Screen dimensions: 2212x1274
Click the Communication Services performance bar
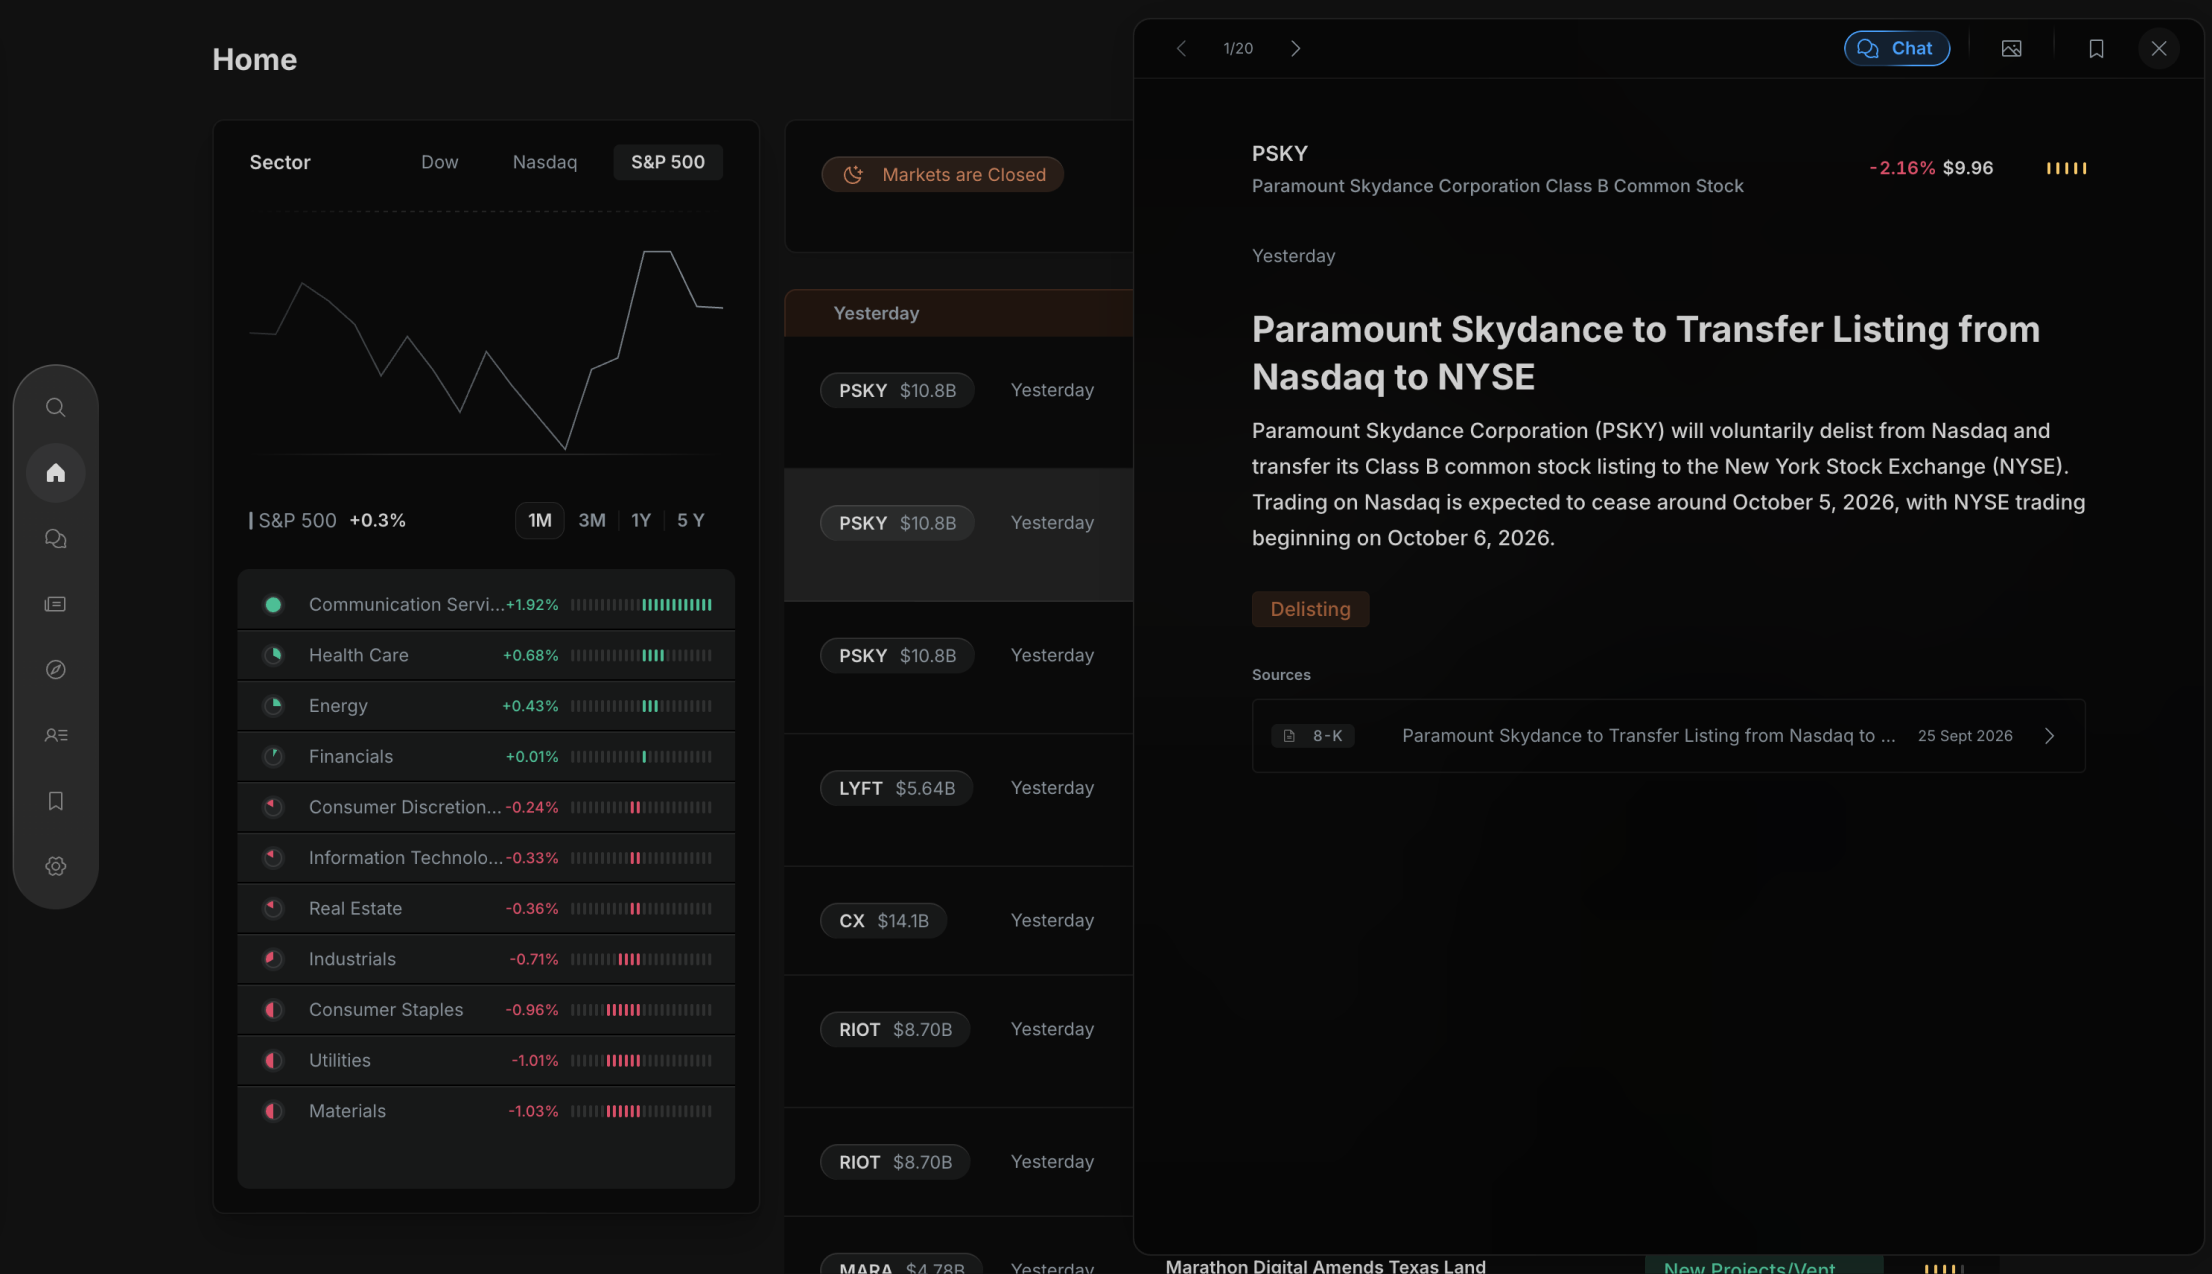641,605
